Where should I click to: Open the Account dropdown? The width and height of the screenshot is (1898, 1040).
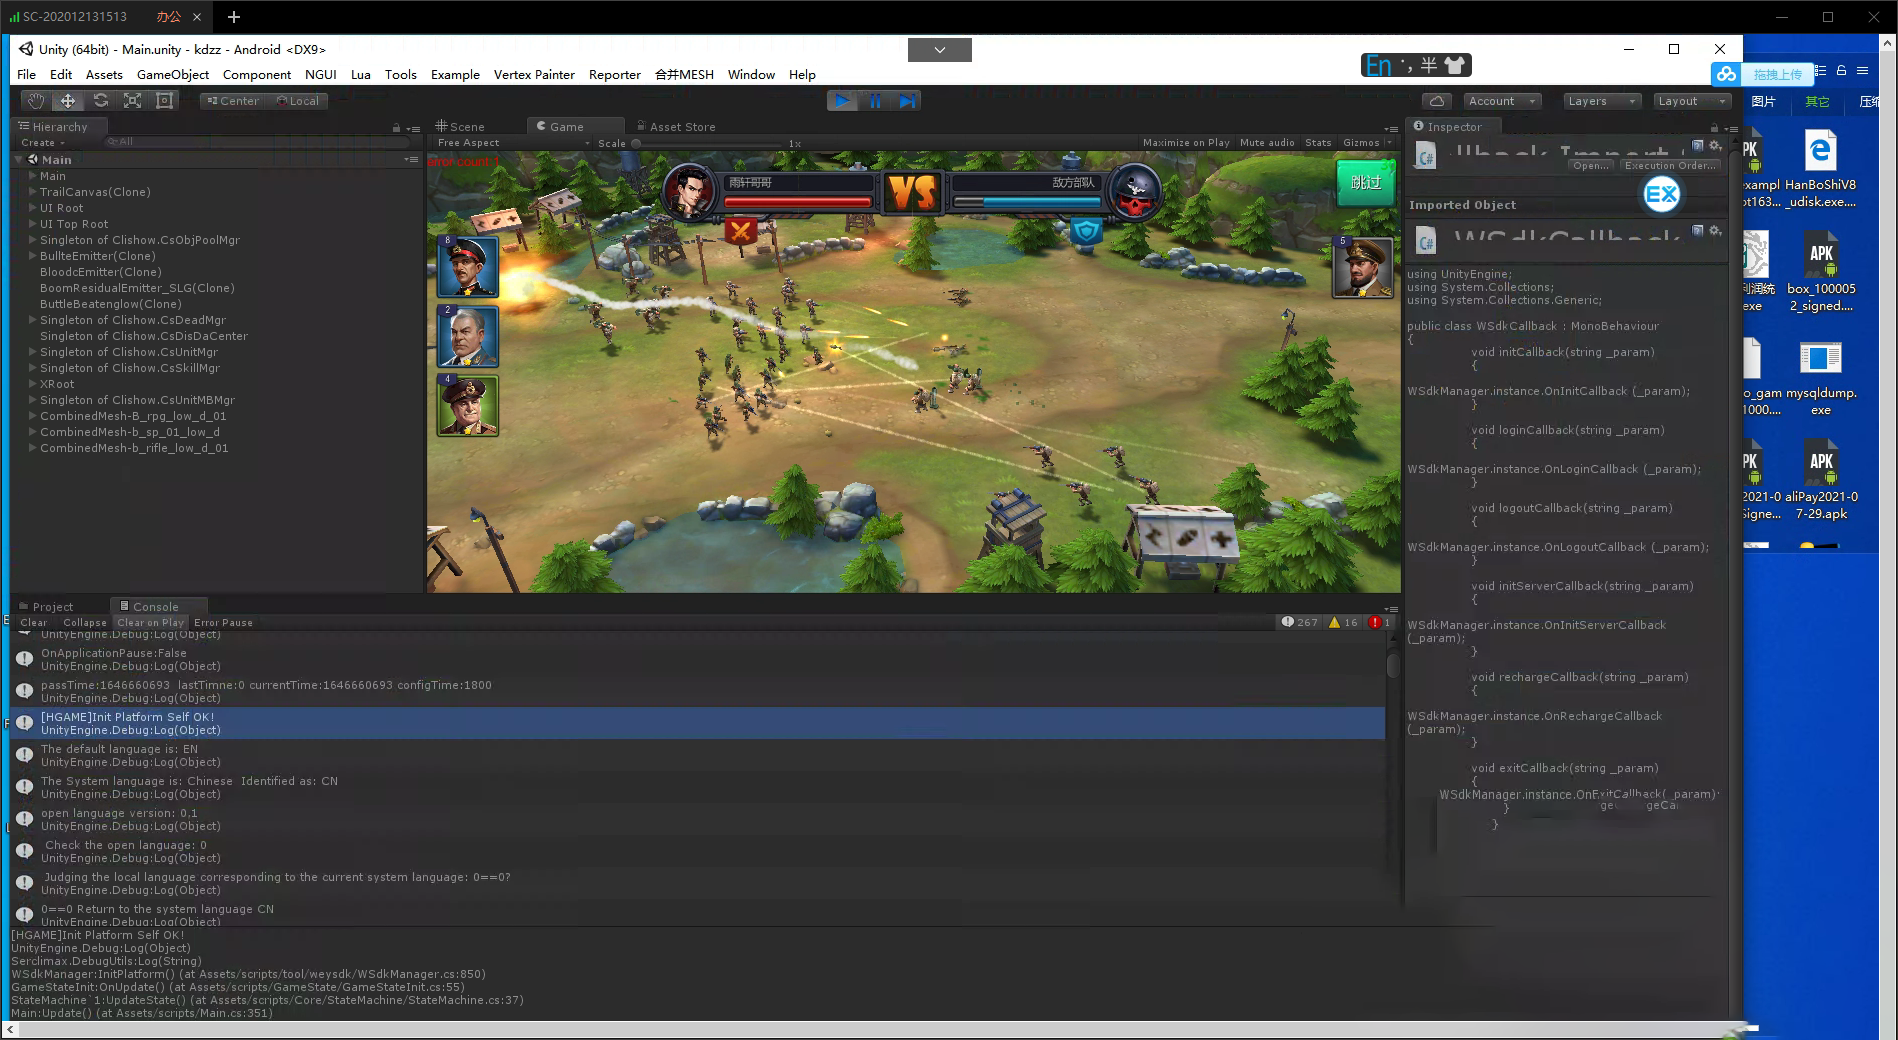point(1502,101)
